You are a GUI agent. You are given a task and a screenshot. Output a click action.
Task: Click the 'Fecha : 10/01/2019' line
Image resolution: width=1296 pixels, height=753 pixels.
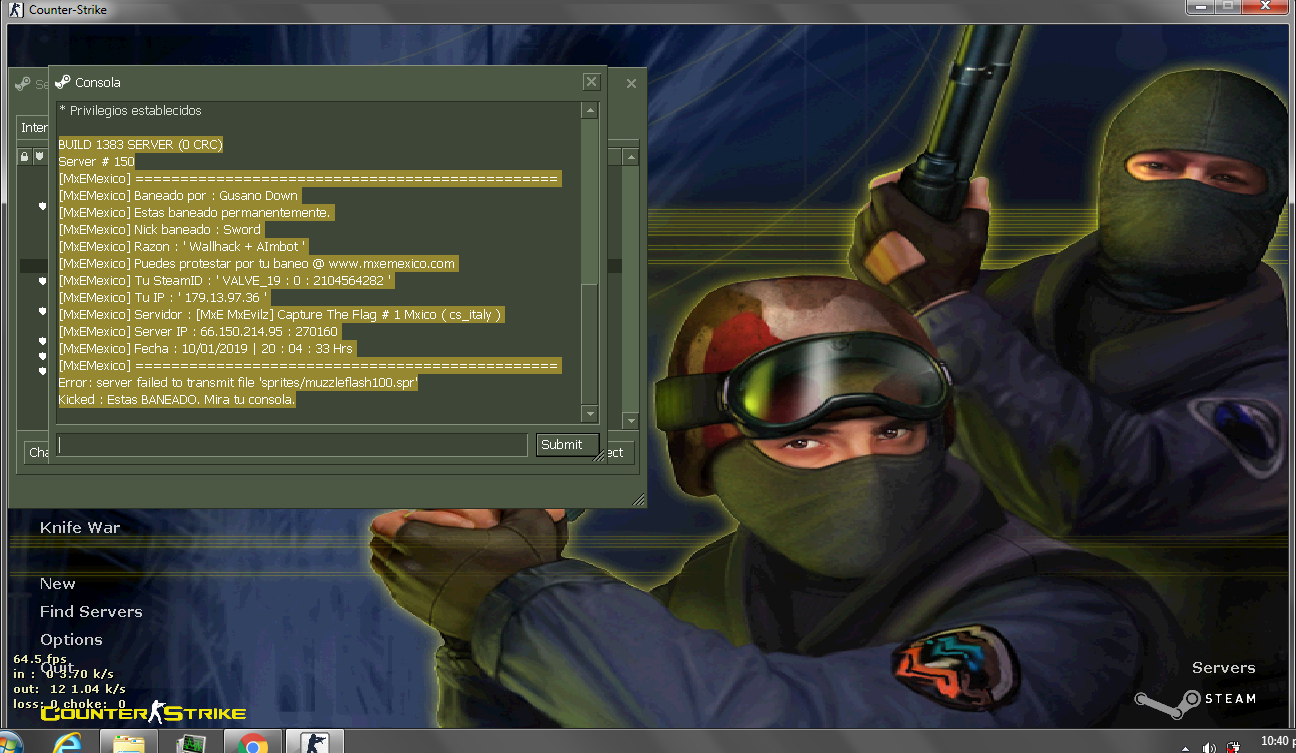[207, 349]
